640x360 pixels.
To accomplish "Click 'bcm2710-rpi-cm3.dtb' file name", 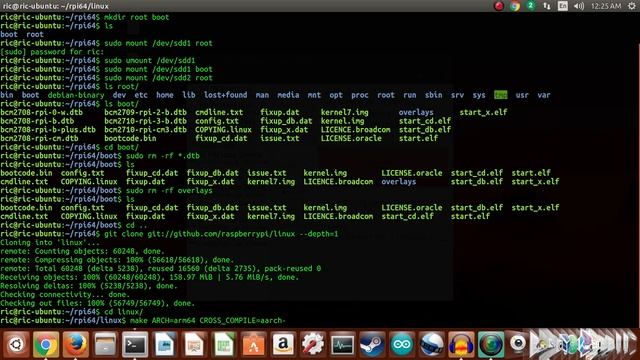I will tap(145, 130).
